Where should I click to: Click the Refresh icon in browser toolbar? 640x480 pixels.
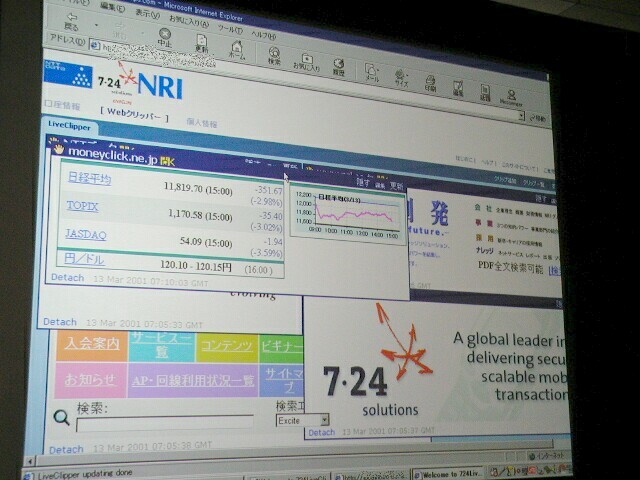(202, 44)
